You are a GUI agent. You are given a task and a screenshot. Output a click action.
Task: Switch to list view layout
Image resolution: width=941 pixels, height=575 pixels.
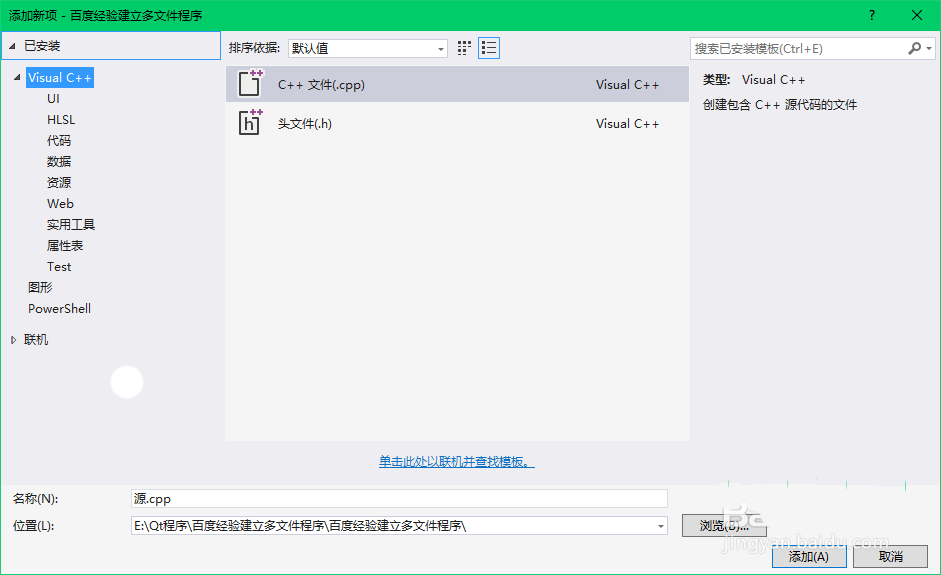(489, 48)
